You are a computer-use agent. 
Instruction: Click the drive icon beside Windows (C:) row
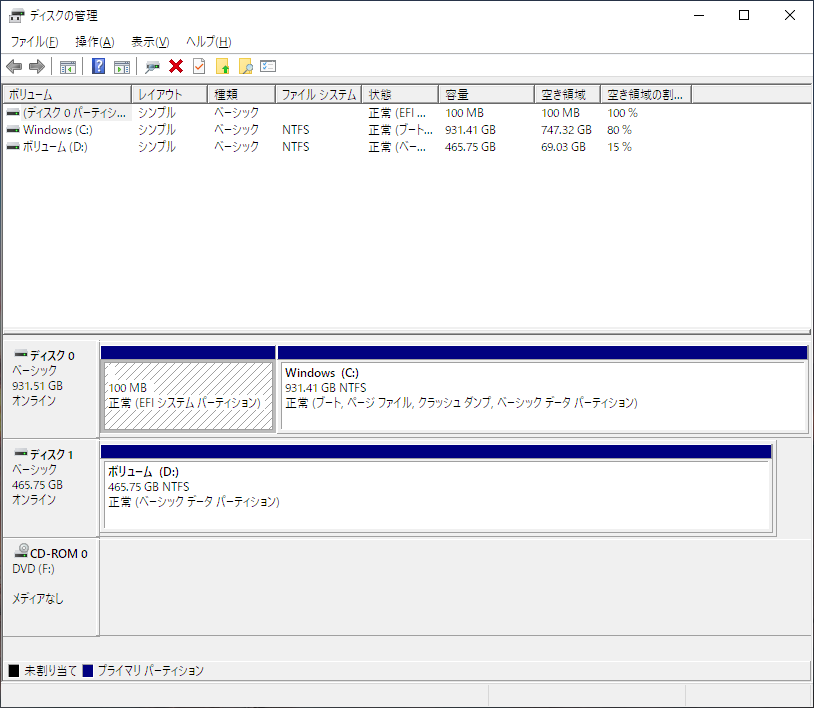click(x=13, y=130)
